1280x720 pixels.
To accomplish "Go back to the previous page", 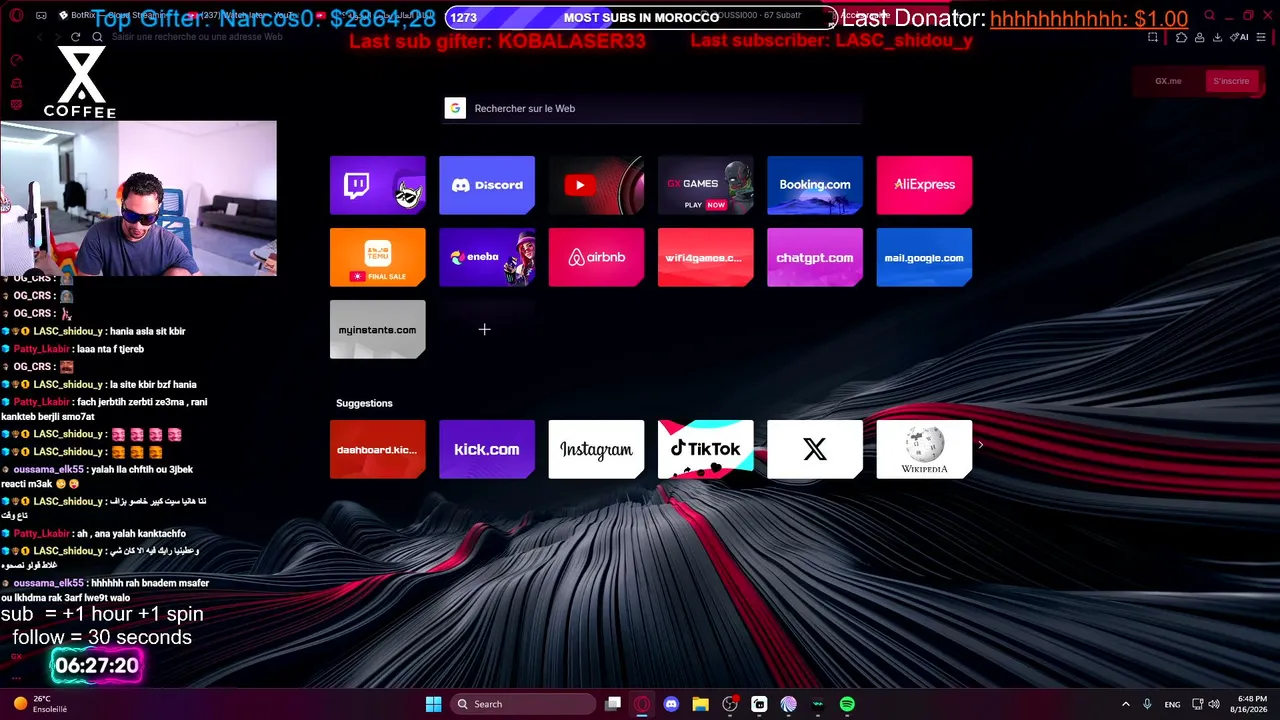I will [x=40, y=37].
